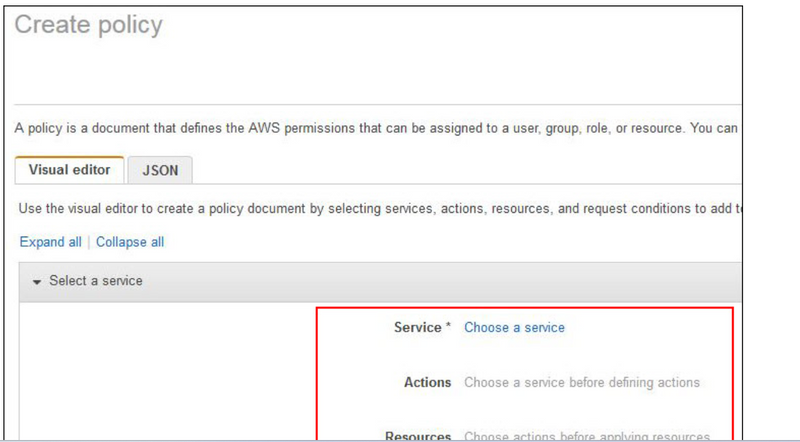This screenshot has width=800, height=442.
Task: Collapse the Select a service triangle
Action: click(x=37, y=282)
